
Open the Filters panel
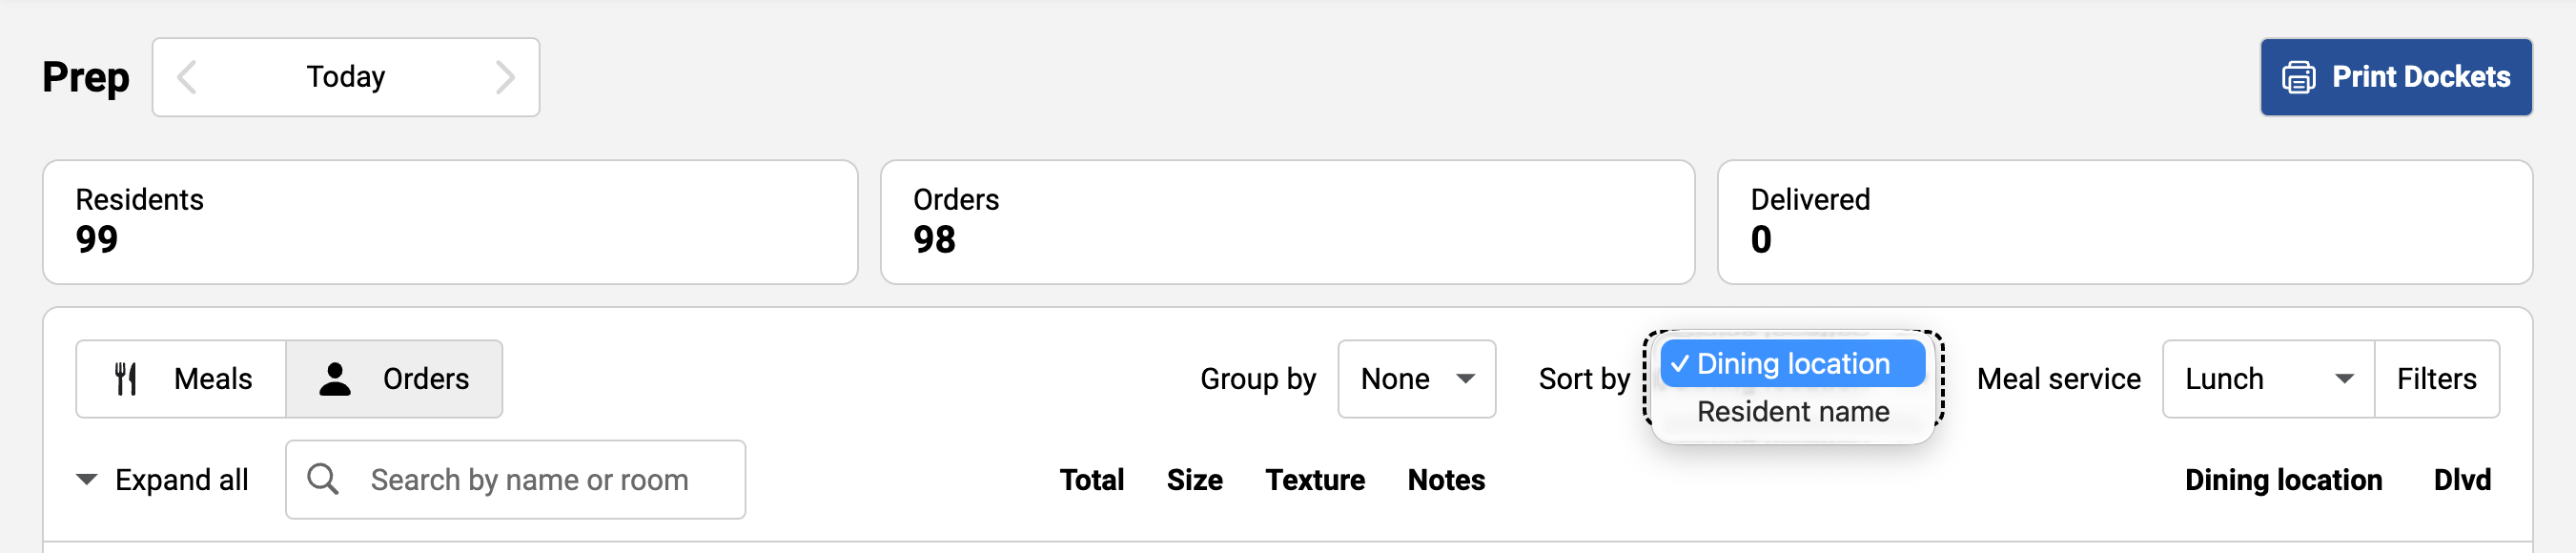2436,379
